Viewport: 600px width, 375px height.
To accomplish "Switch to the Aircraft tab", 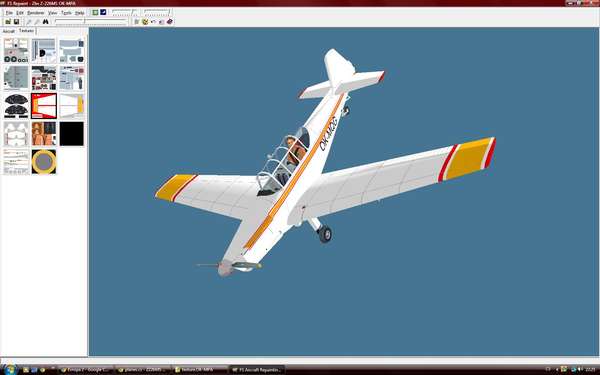I will [x=8, y=31].
